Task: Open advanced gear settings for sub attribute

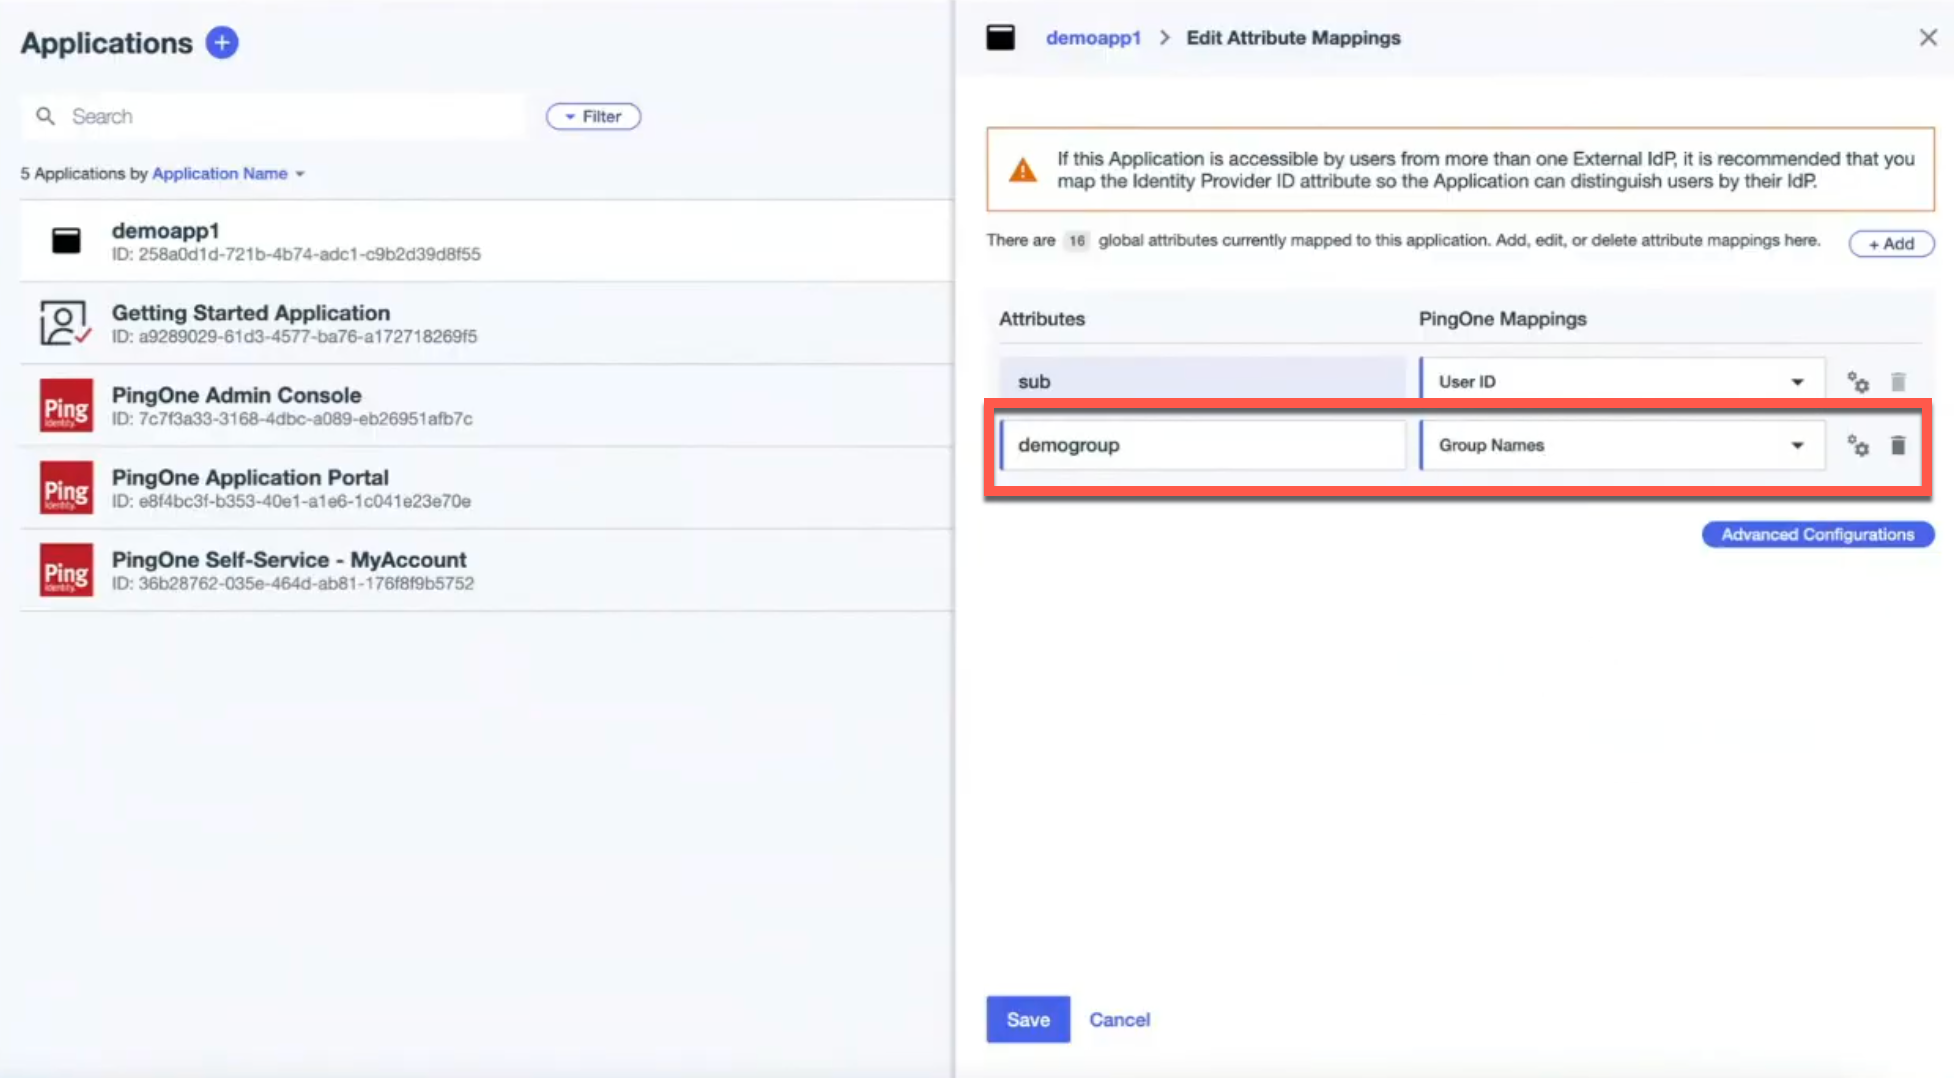Action: click(1858, 382)
